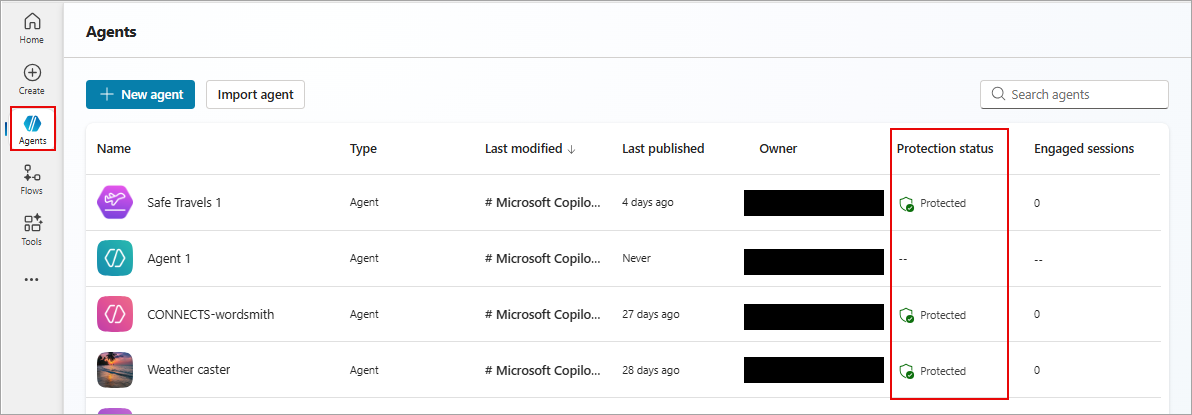The height and width of the screenshot is (415, 1192).
Task: Click the CONNECTS-wordsmith pink icon
Action: coord(115,314)
